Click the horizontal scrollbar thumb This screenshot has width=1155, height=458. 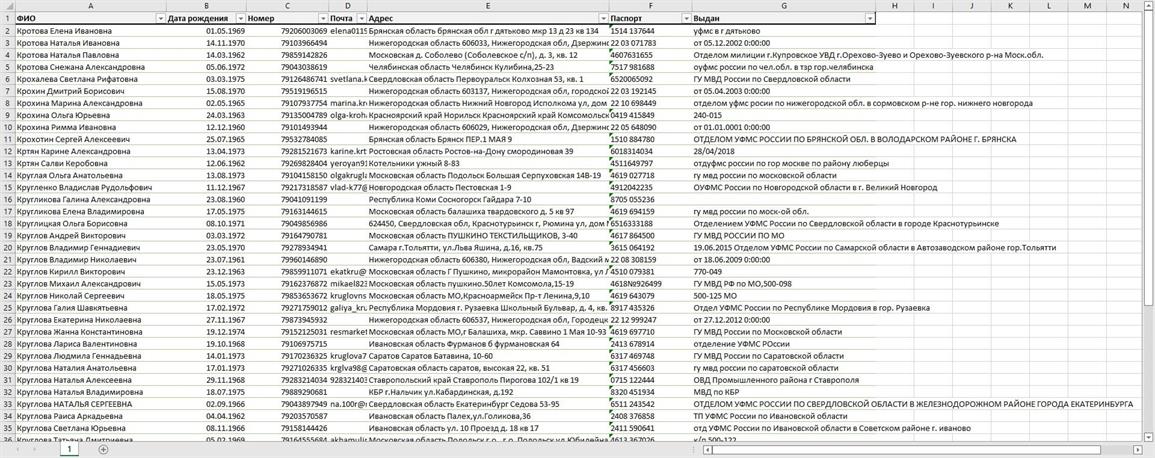pyautogui.click(x=906, y=448)
